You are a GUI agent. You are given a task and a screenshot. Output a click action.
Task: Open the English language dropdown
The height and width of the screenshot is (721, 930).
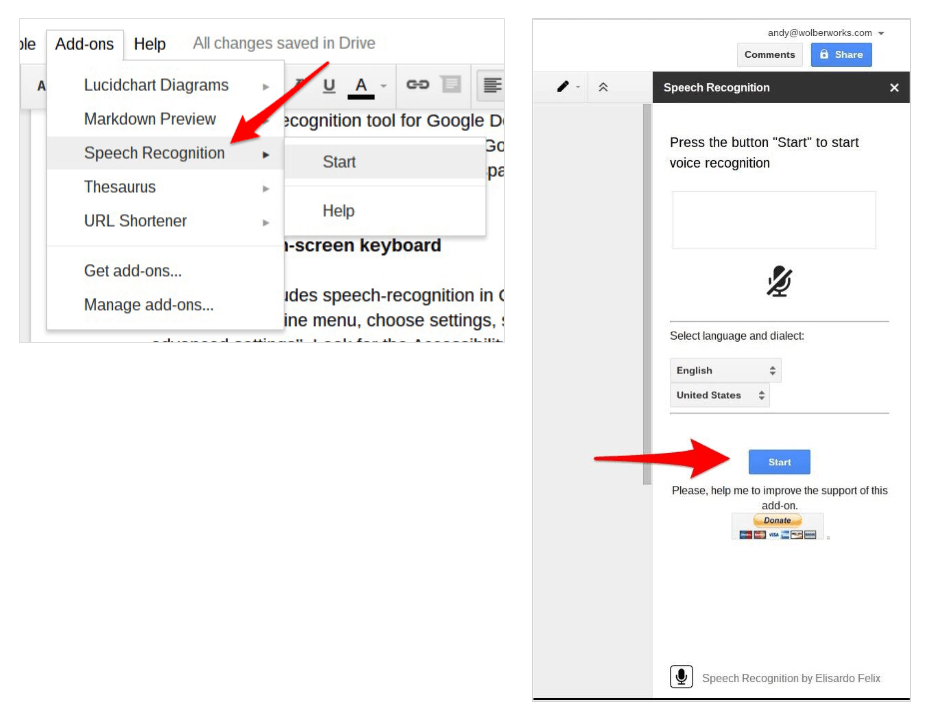click(x=725, y=370)
